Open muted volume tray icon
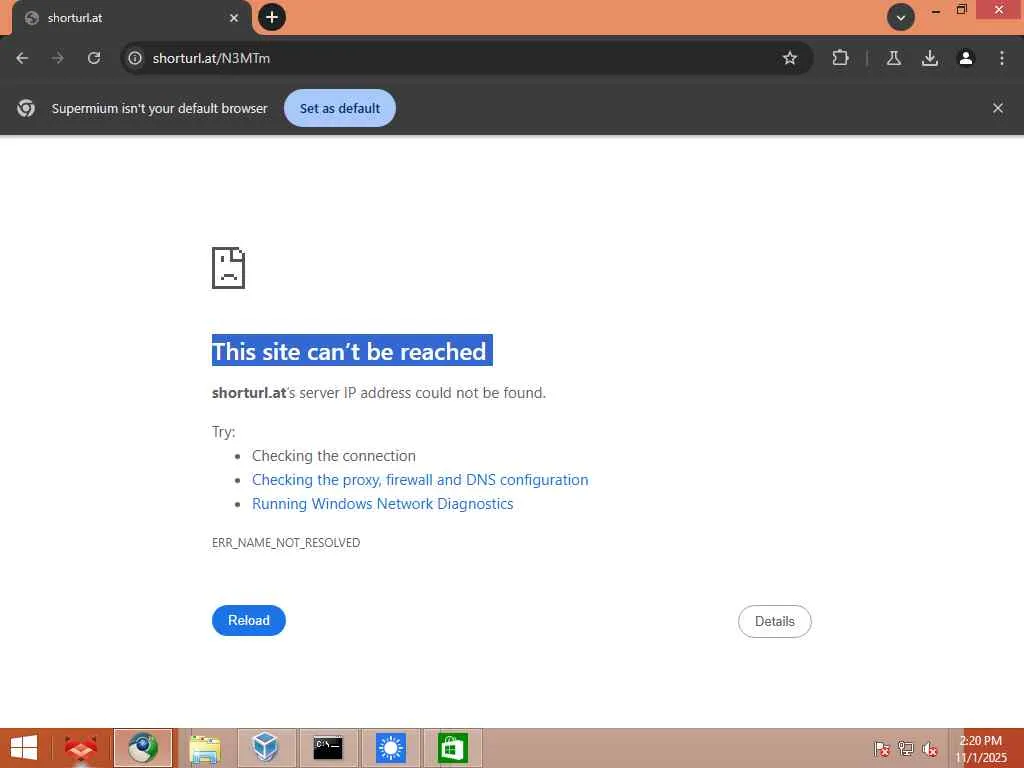Viewport: 1024px width, 768px height. point(929,748)
